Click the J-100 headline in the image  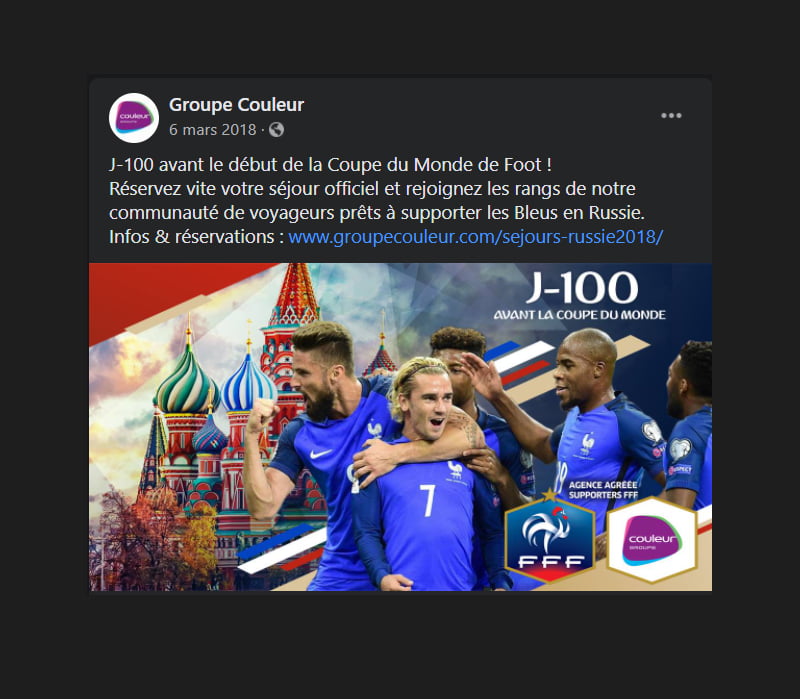click(582, 287)
